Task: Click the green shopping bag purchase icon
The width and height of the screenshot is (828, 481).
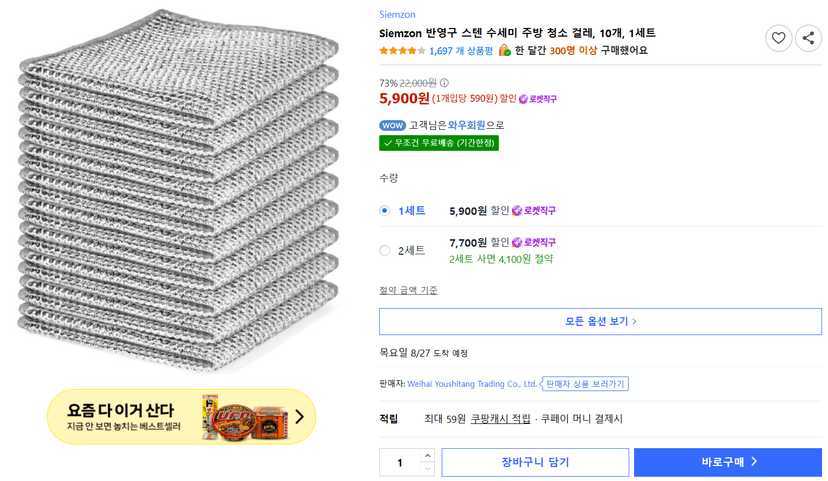Action: (505, 50)
